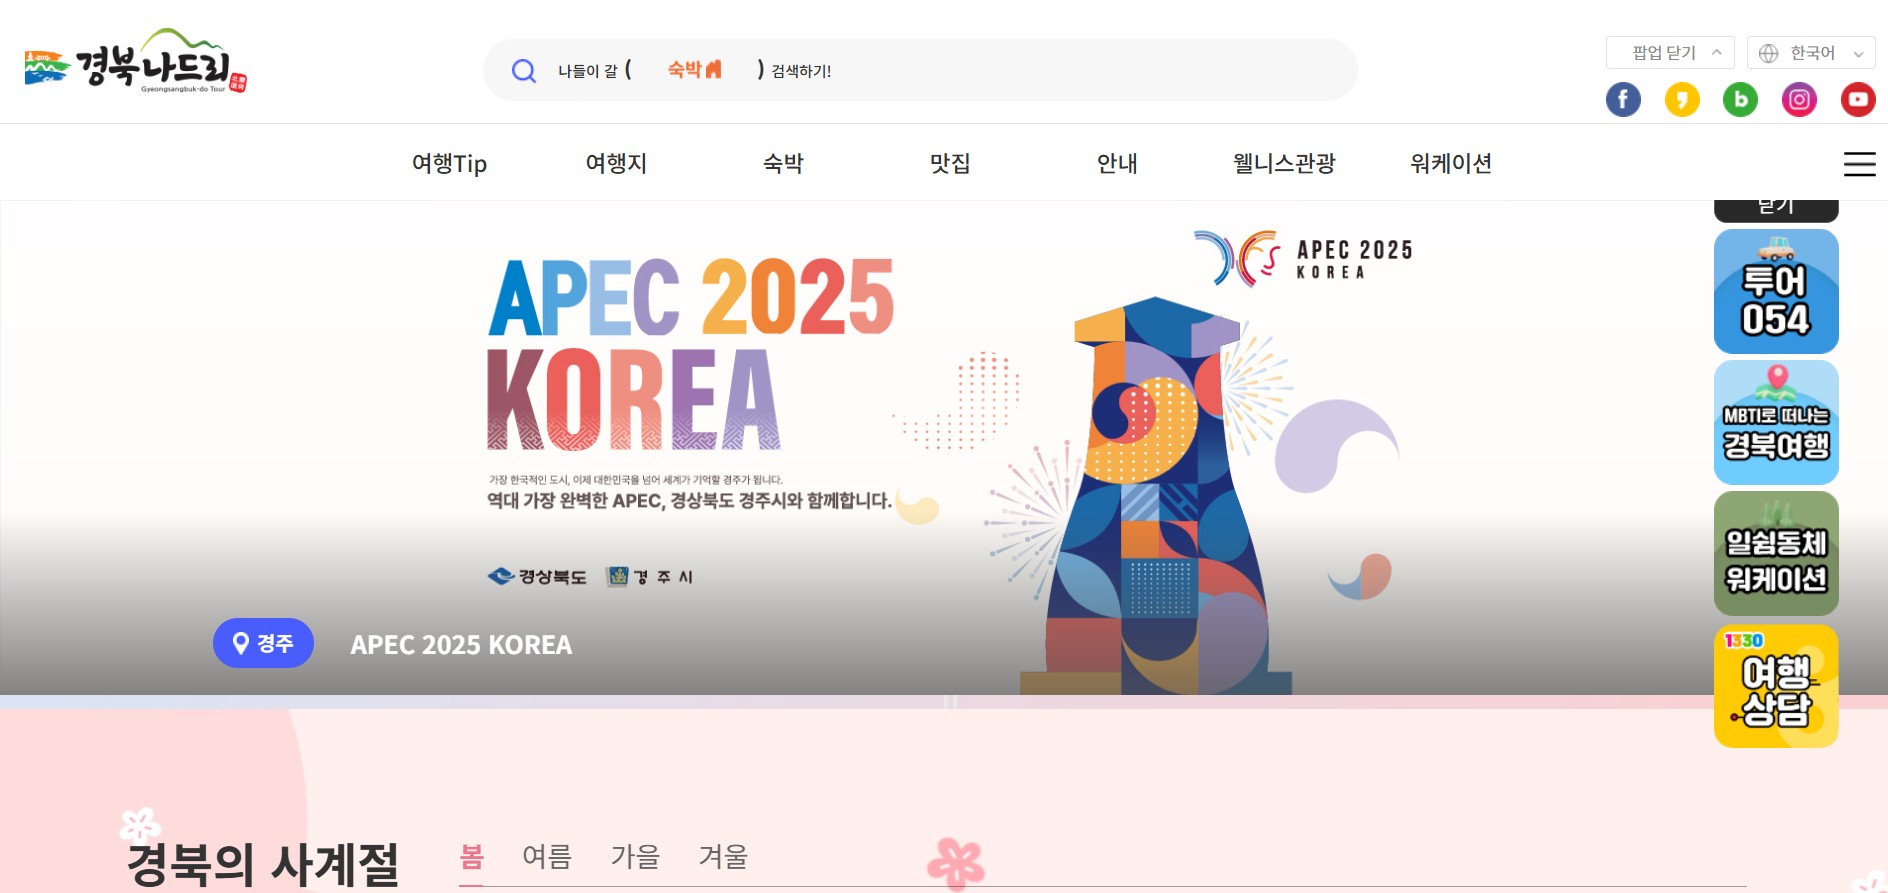1888x893 pixels.
Task: Open the 1330 여행상담 quick banner
Action: [x=1776, y=686]
